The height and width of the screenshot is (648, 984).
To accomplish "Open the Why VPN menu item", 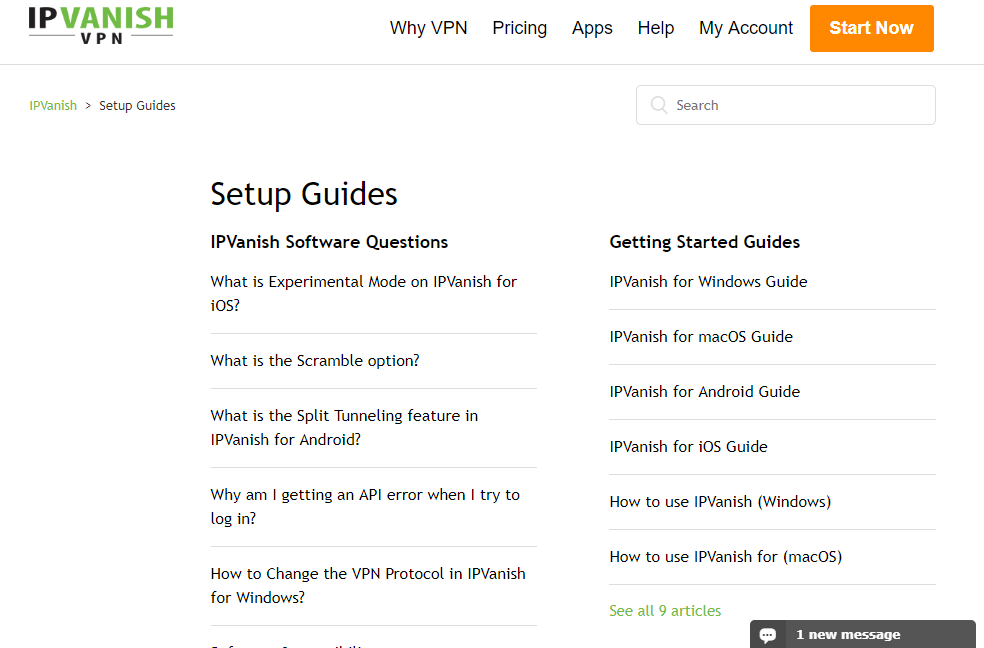I will pos(429,28).
